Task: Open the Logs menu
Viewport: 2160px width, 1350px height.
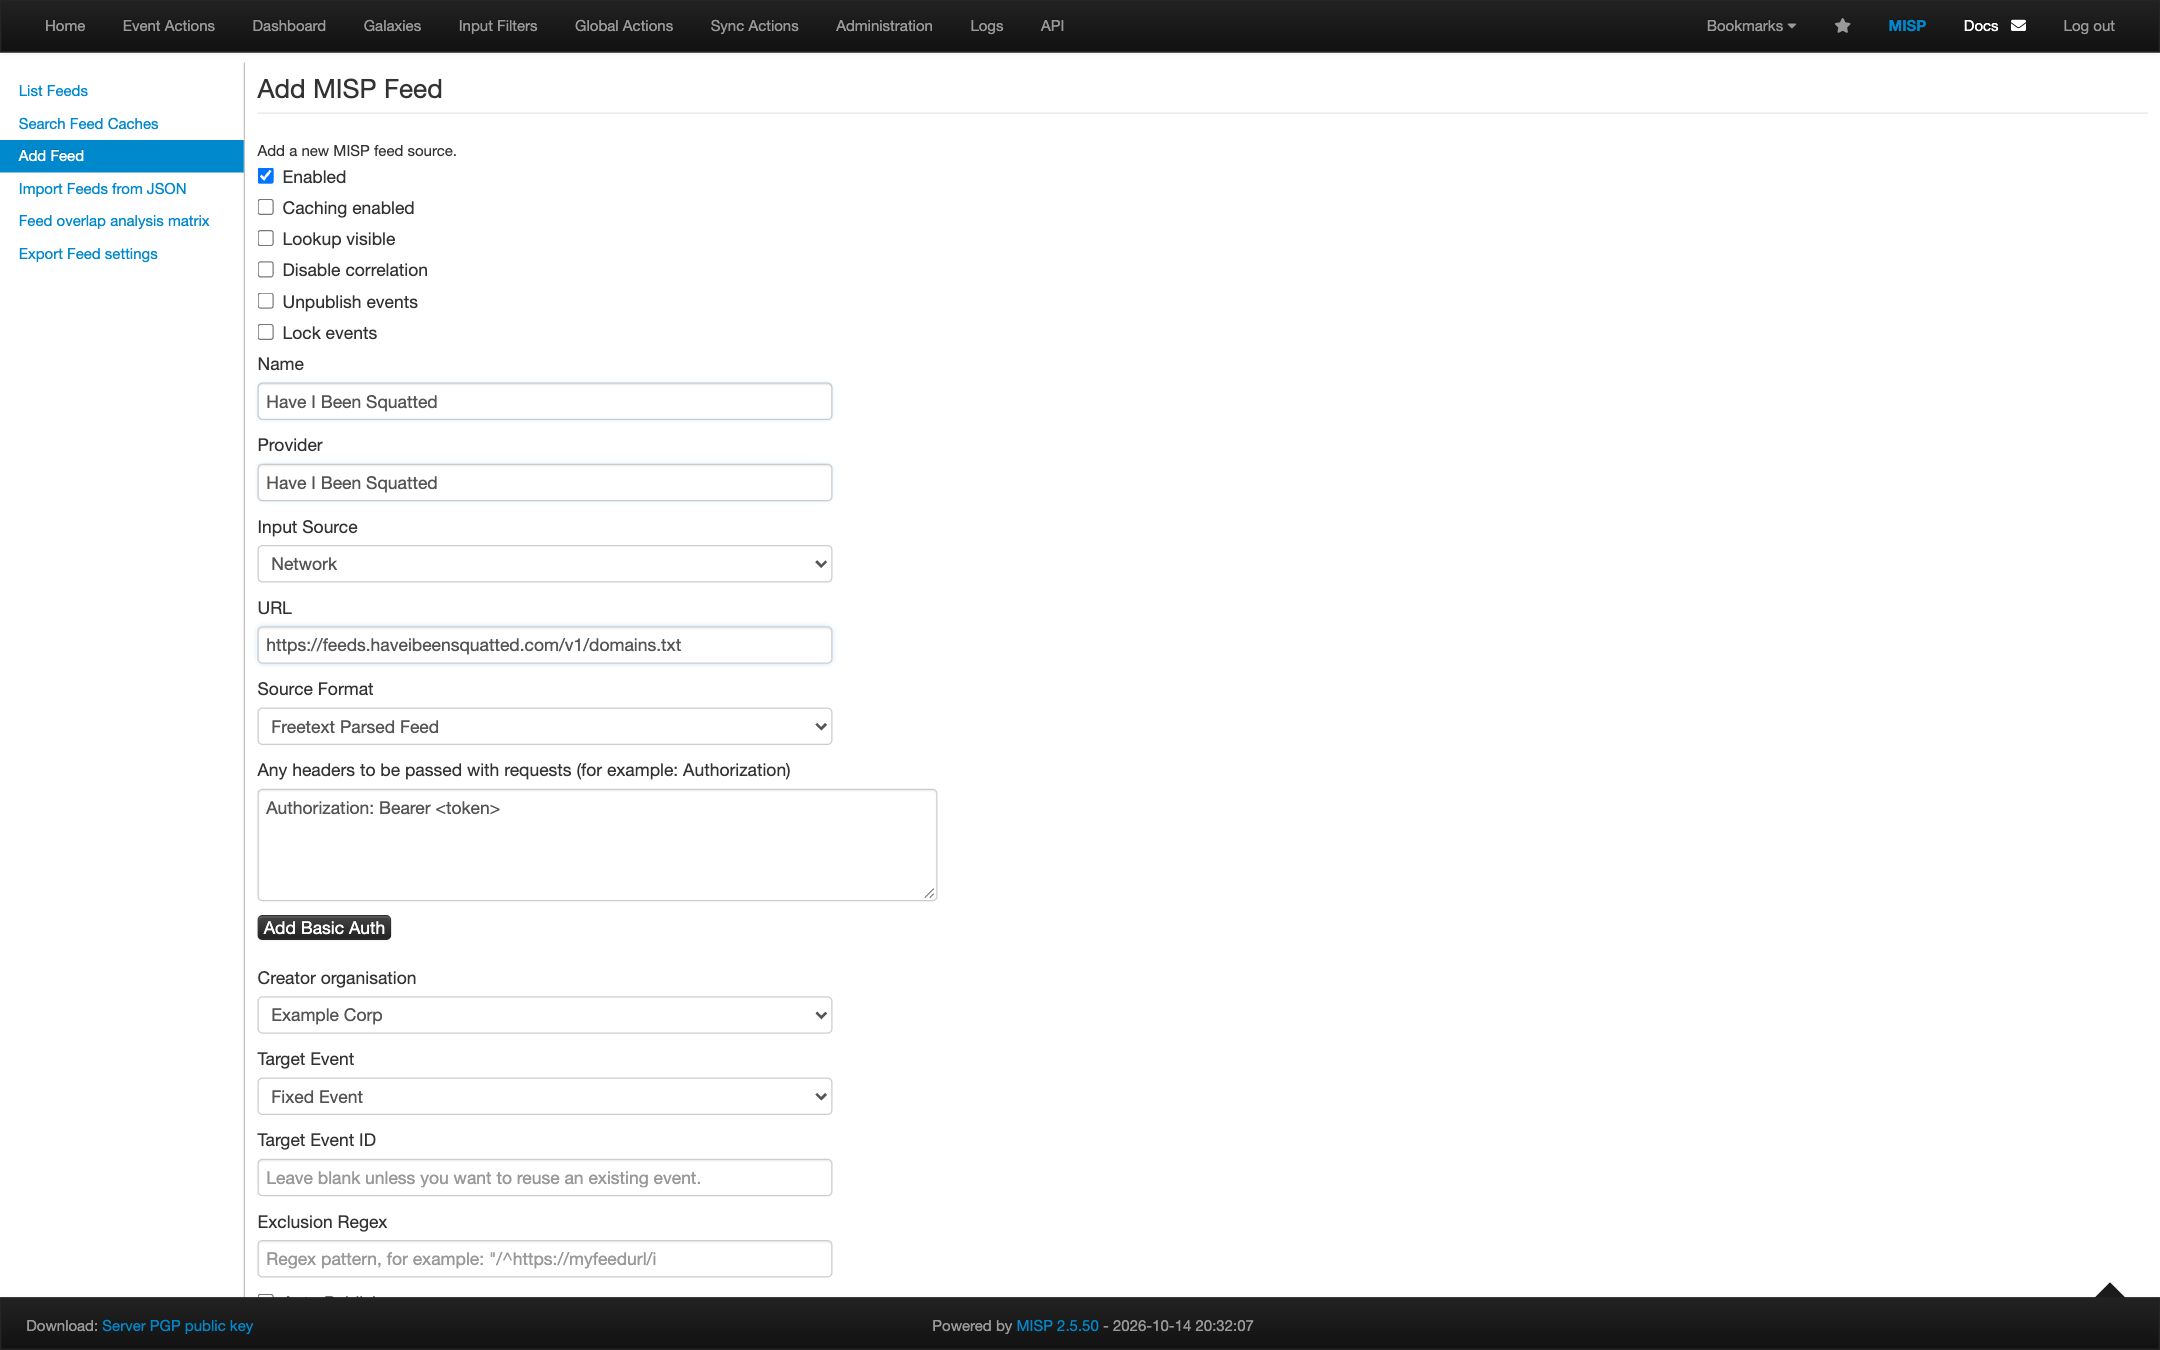Action: 986,26
